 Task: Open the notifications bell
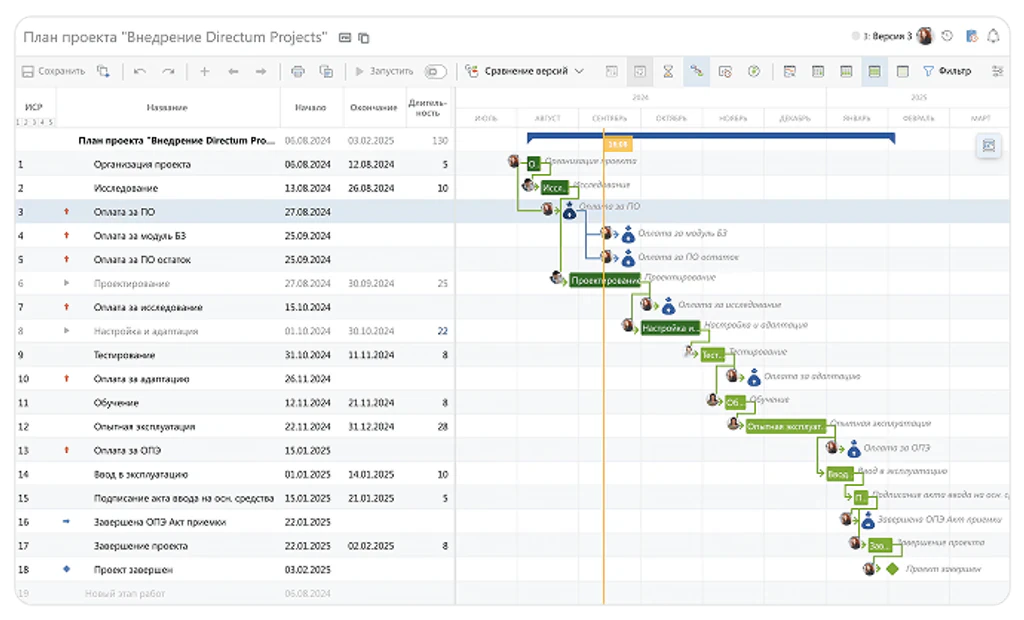993,37
